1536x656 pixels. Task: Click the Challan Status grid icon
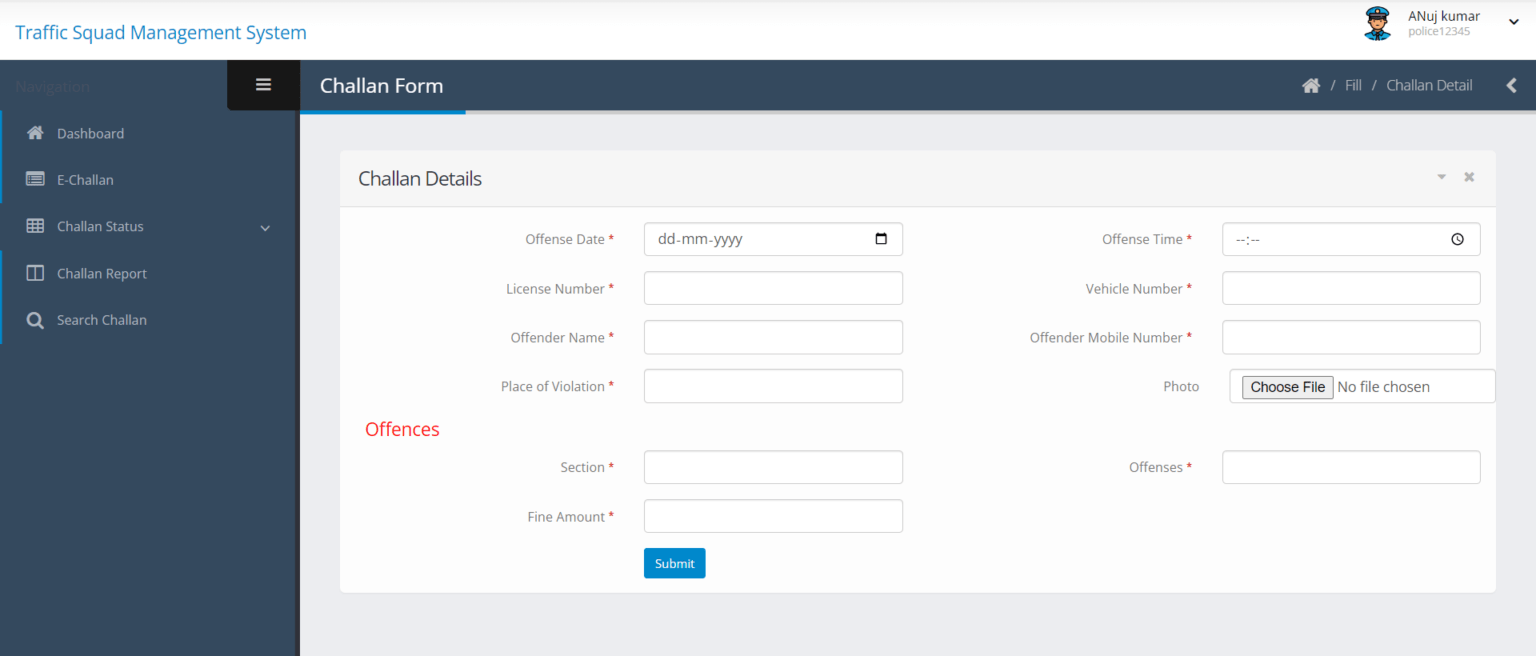coord(34,226)
